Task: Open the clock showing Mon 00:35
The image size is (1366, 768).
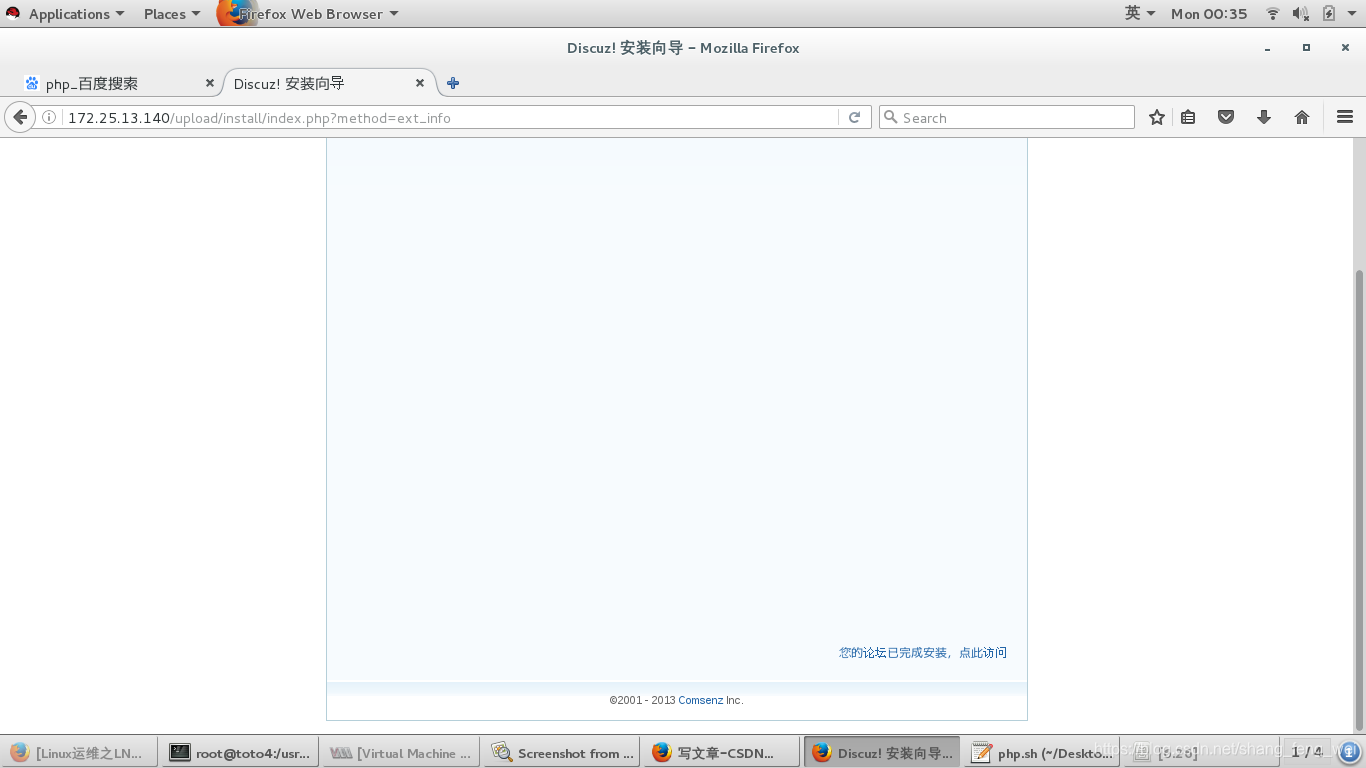Action: coord(1209,14)
